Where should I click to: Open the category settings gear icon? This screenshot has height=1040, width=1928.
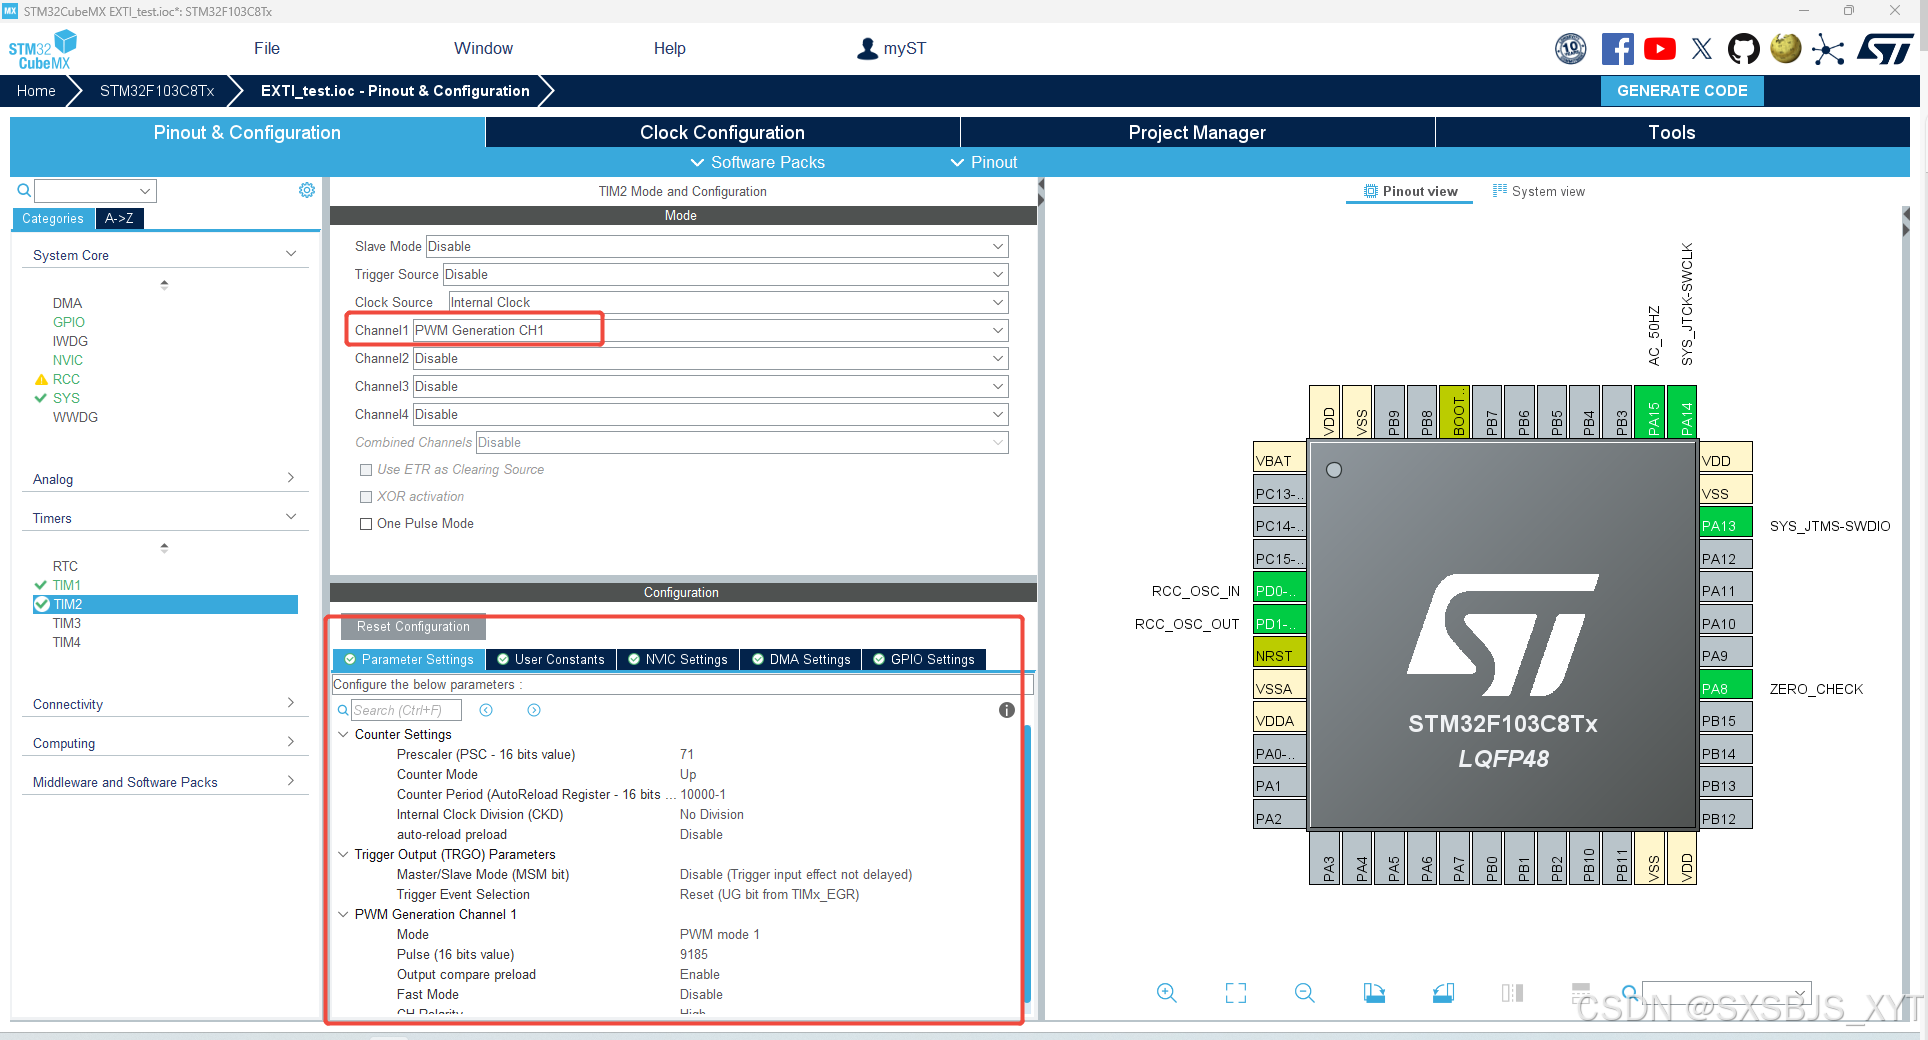[307, 190]
